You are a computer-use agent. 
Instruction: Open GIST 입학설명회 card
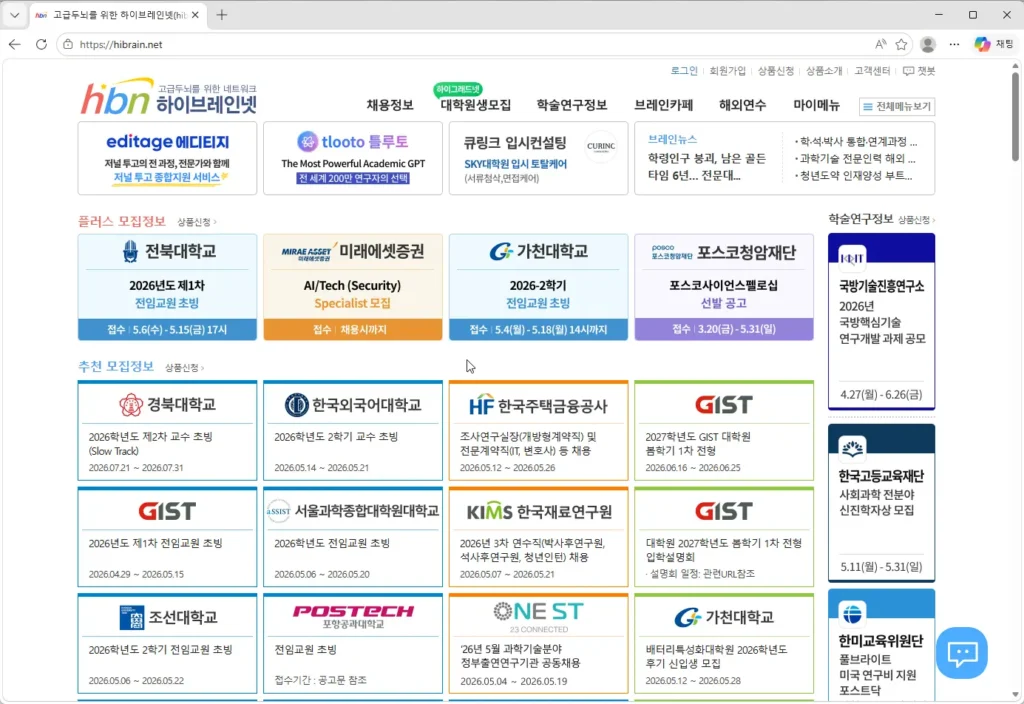pyautogui.click(x=724, y=537)
